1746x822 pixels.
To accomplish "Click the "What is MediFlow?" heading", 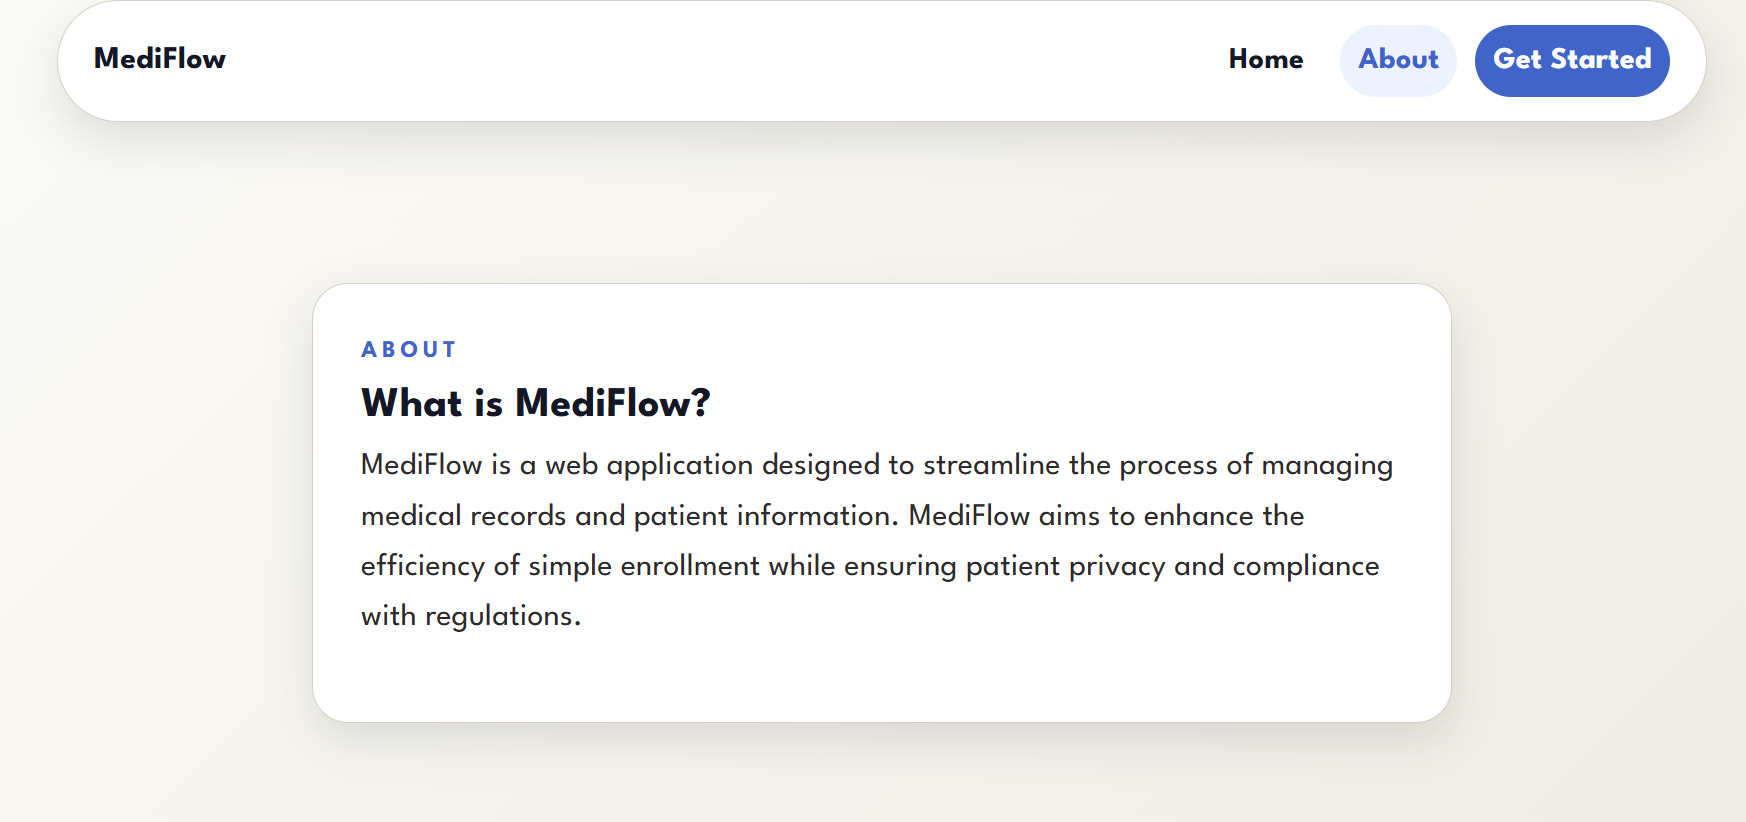I will tap(536, 404).
